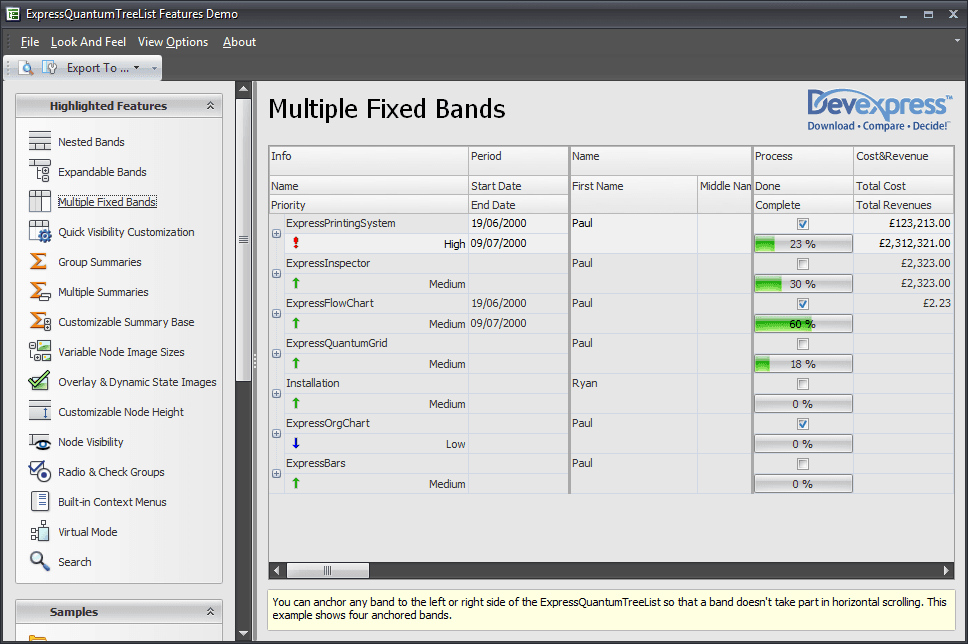This screenshot has height=644, width=968.
Task: Click the Nested Bands icon
Action: (40, 141)
